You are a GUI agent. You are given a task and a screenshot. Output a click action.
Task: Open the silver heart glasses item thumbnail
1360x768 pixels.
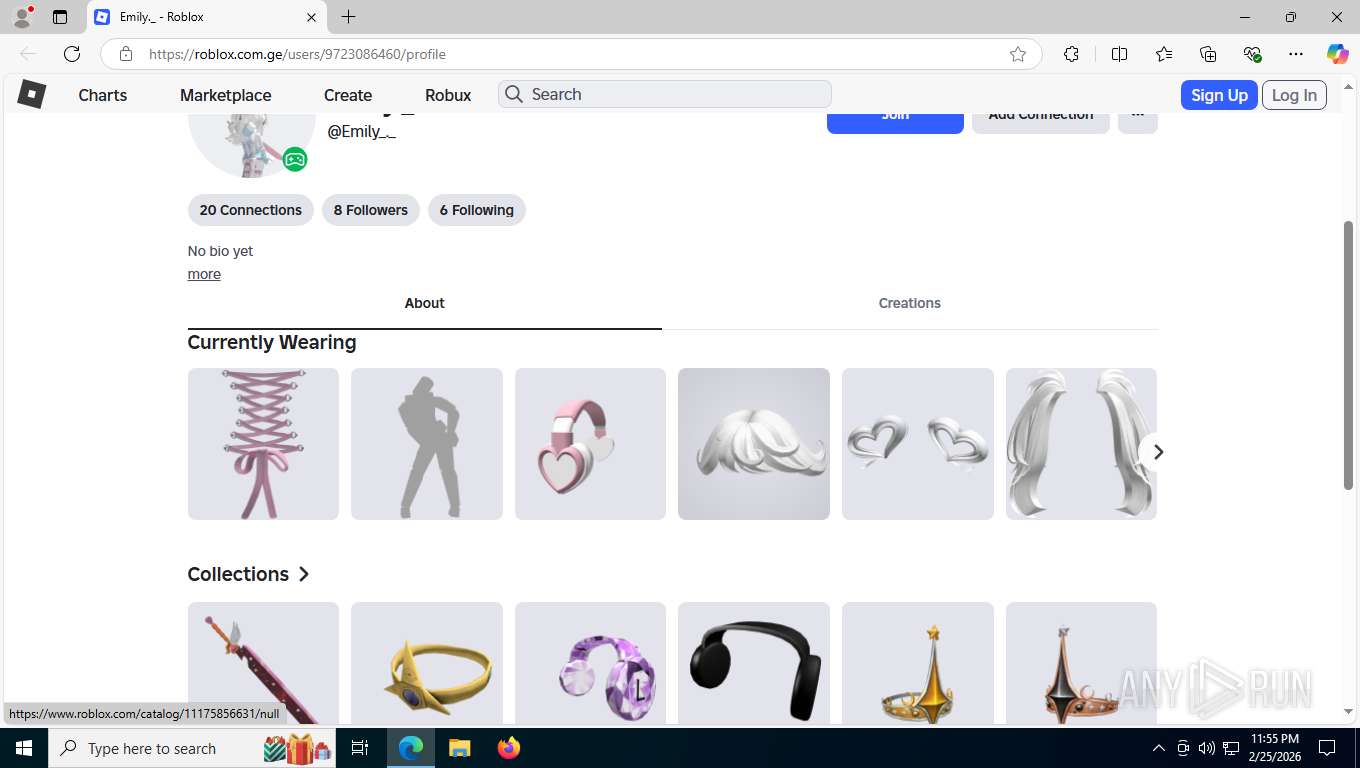[x=918, y=444]
